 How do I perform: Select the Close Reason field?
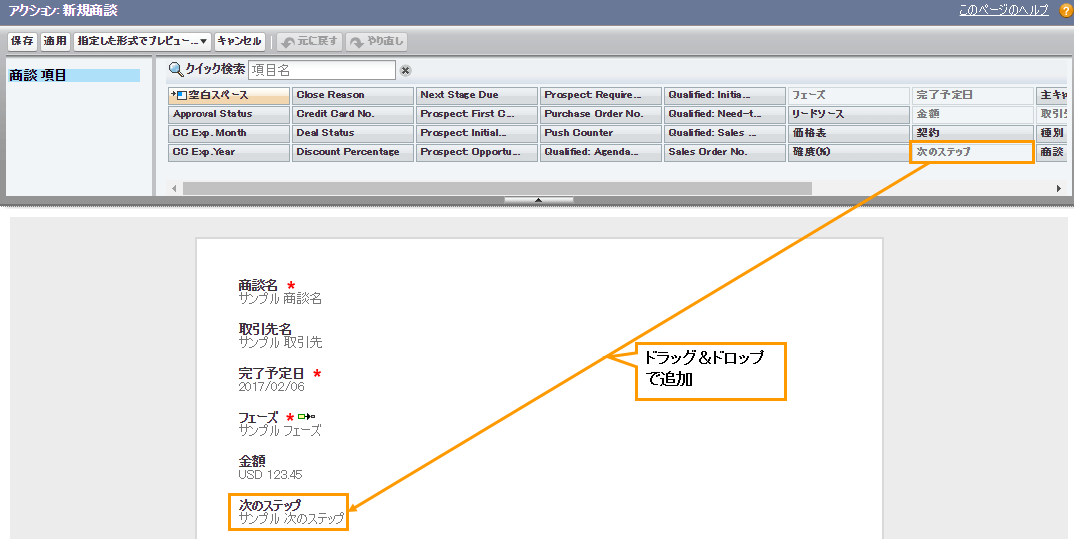tap(353, 95)
